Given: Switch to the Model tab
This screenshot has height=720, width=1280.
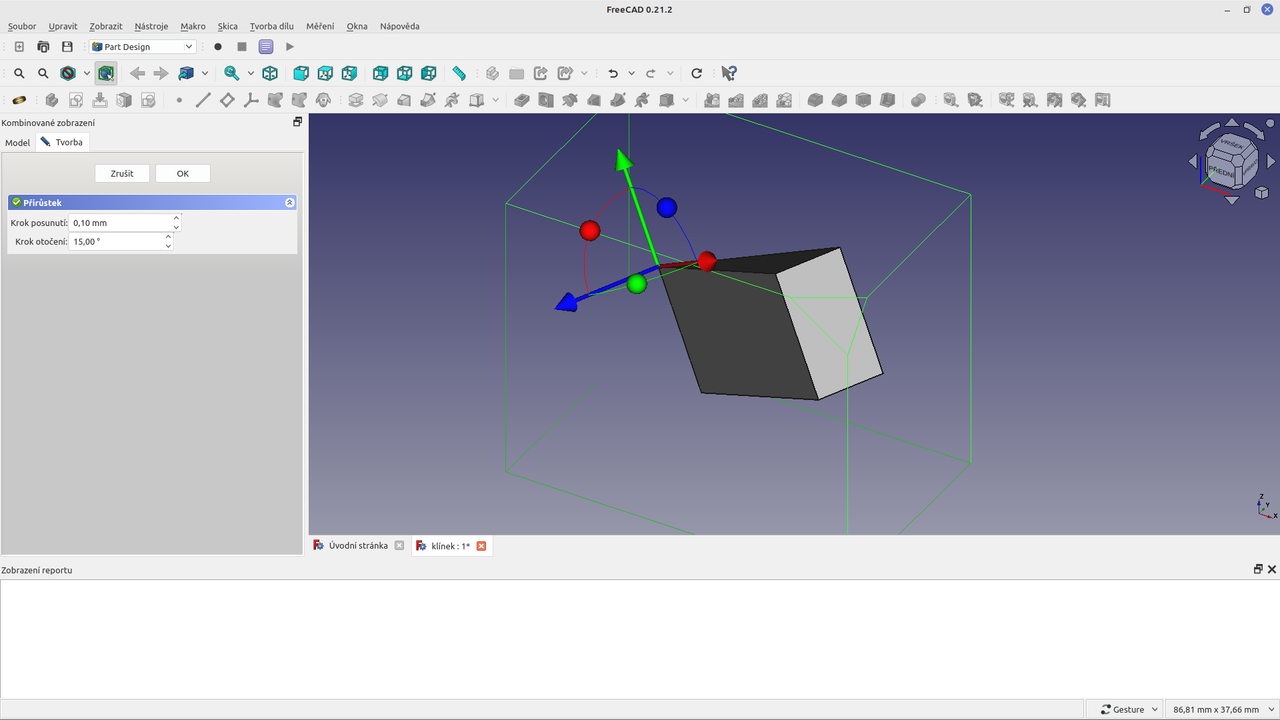Looking at the screenshot, I should [x=18, y=142].
